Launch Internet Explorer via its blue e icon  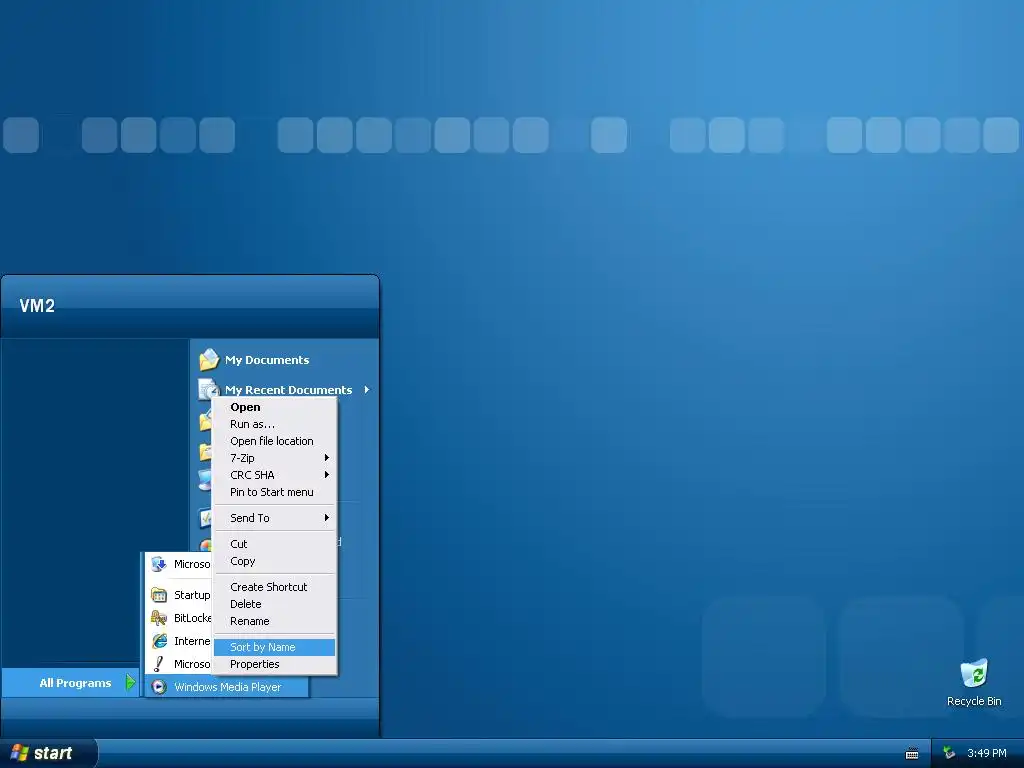click(159, 641)
